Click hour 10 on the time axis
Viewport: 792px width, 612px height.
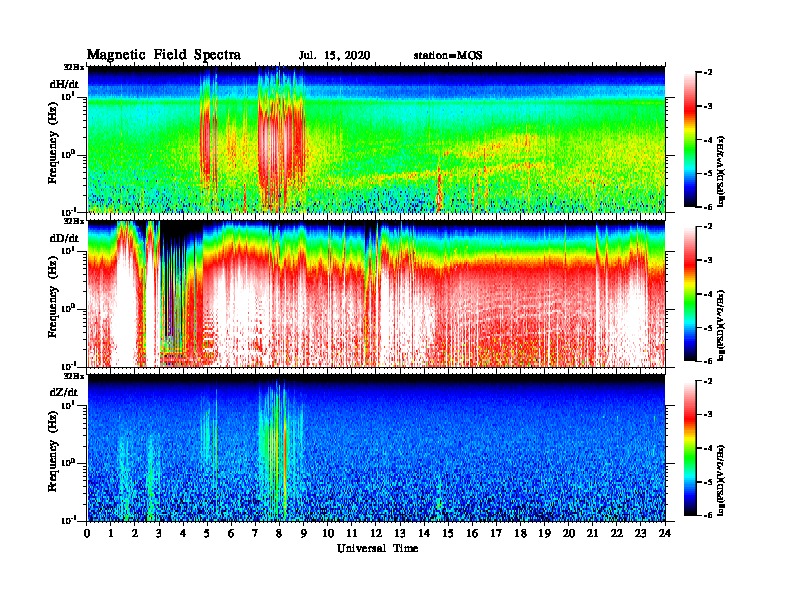328,534
